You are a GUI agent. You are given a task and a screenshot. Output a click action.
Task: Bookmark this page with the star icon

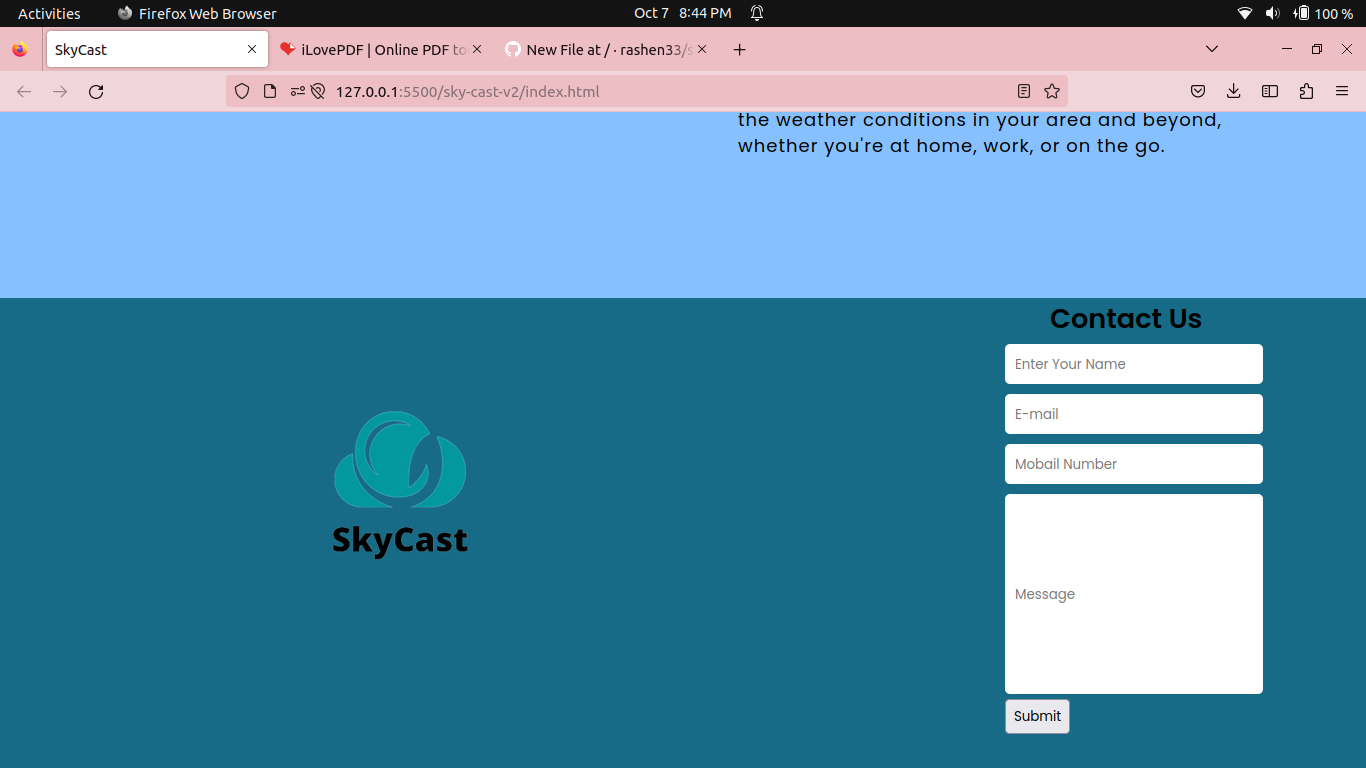(x=1052, y=91)
